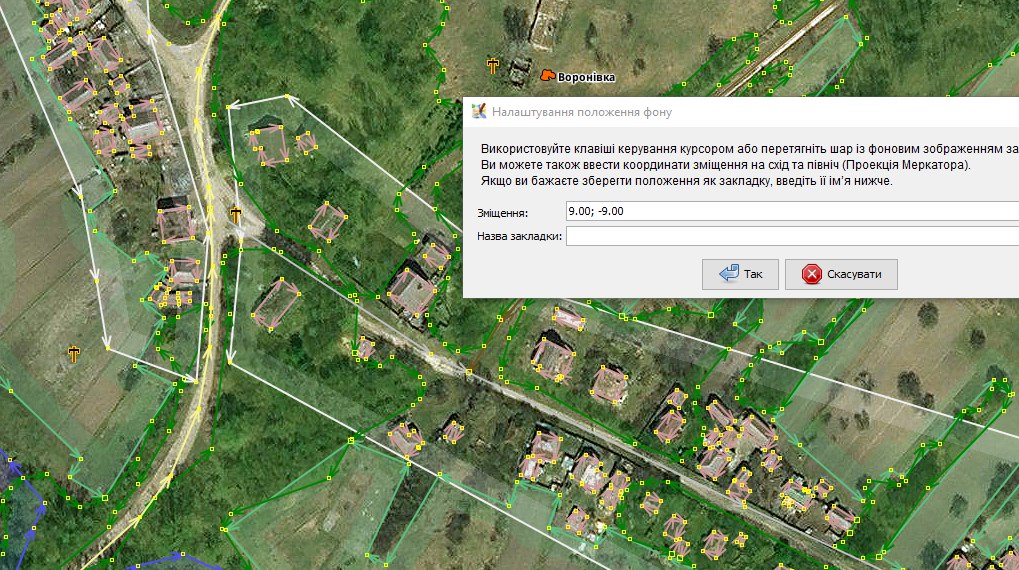Click the Так confirm button
This screenshot has height=570, width=1019.
[740, 274]
